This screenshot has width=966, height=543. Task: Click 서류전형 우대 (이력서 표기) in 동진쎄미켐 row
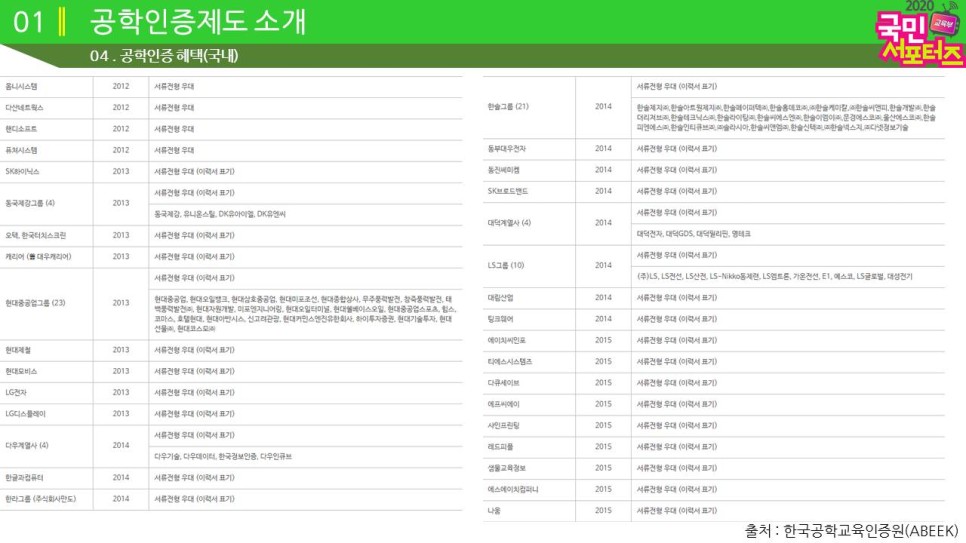pyautogui.click(x=676, y=169)
